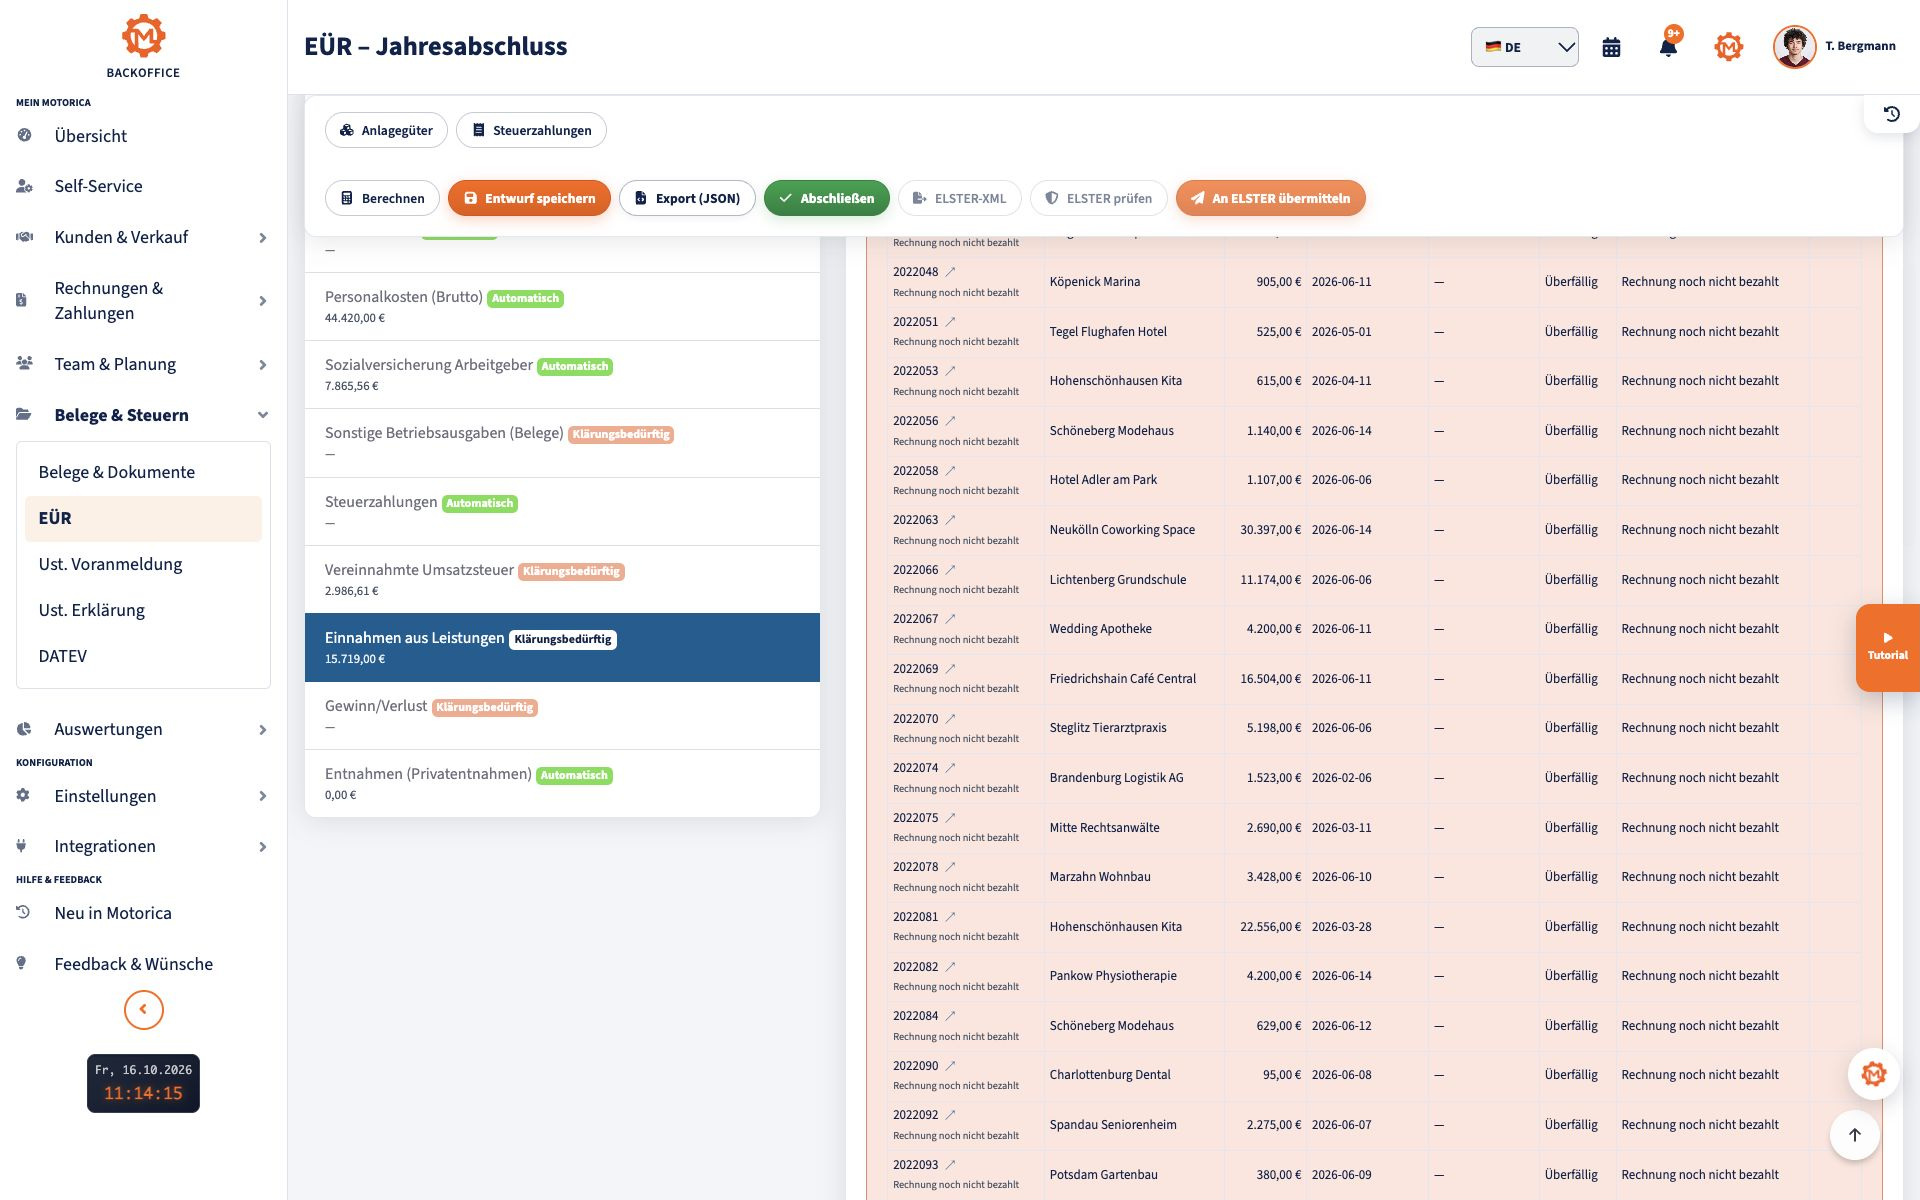Open the calendar icon in header
The width and height of the screenshot is (1920, 1200).
(x=1611, y=47)
